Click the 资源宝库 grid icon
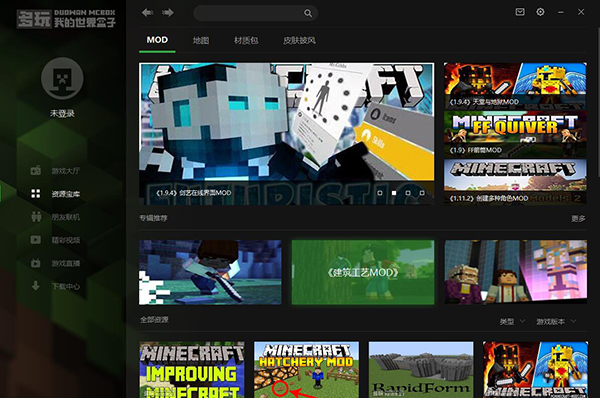 pos(36,194)
